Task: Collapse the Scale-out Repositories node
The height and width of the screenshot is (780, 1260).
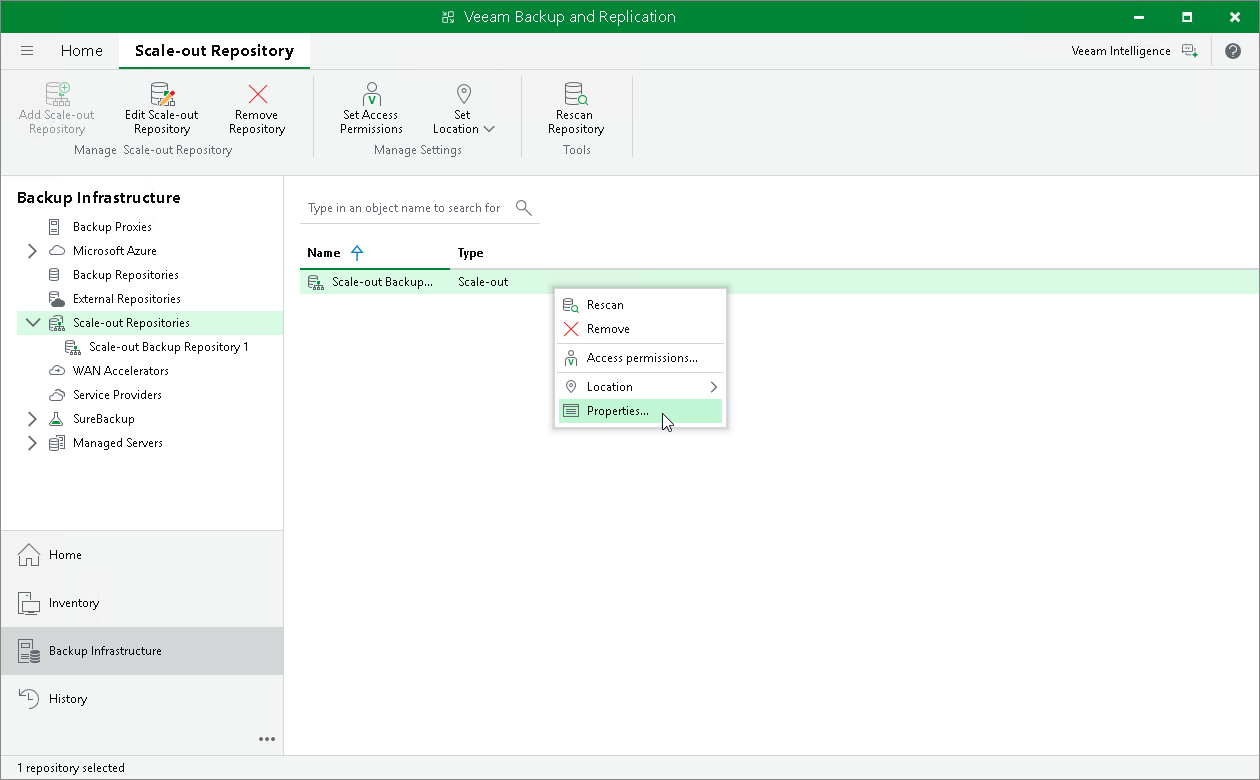Action: point(33,323)
